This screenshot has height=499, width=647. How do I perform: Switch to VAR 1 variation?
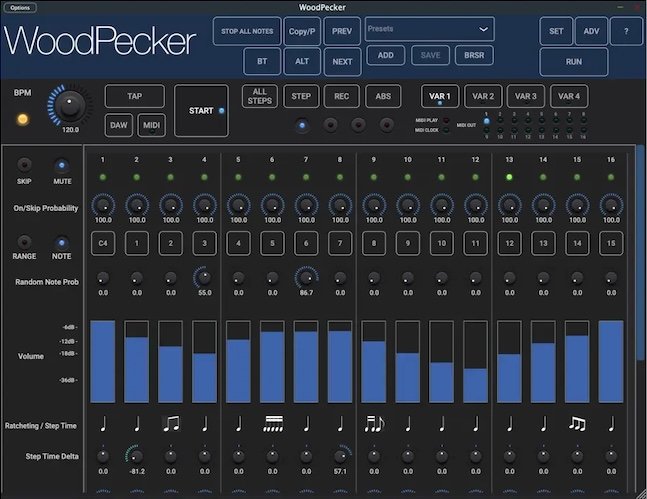(440, 96)
